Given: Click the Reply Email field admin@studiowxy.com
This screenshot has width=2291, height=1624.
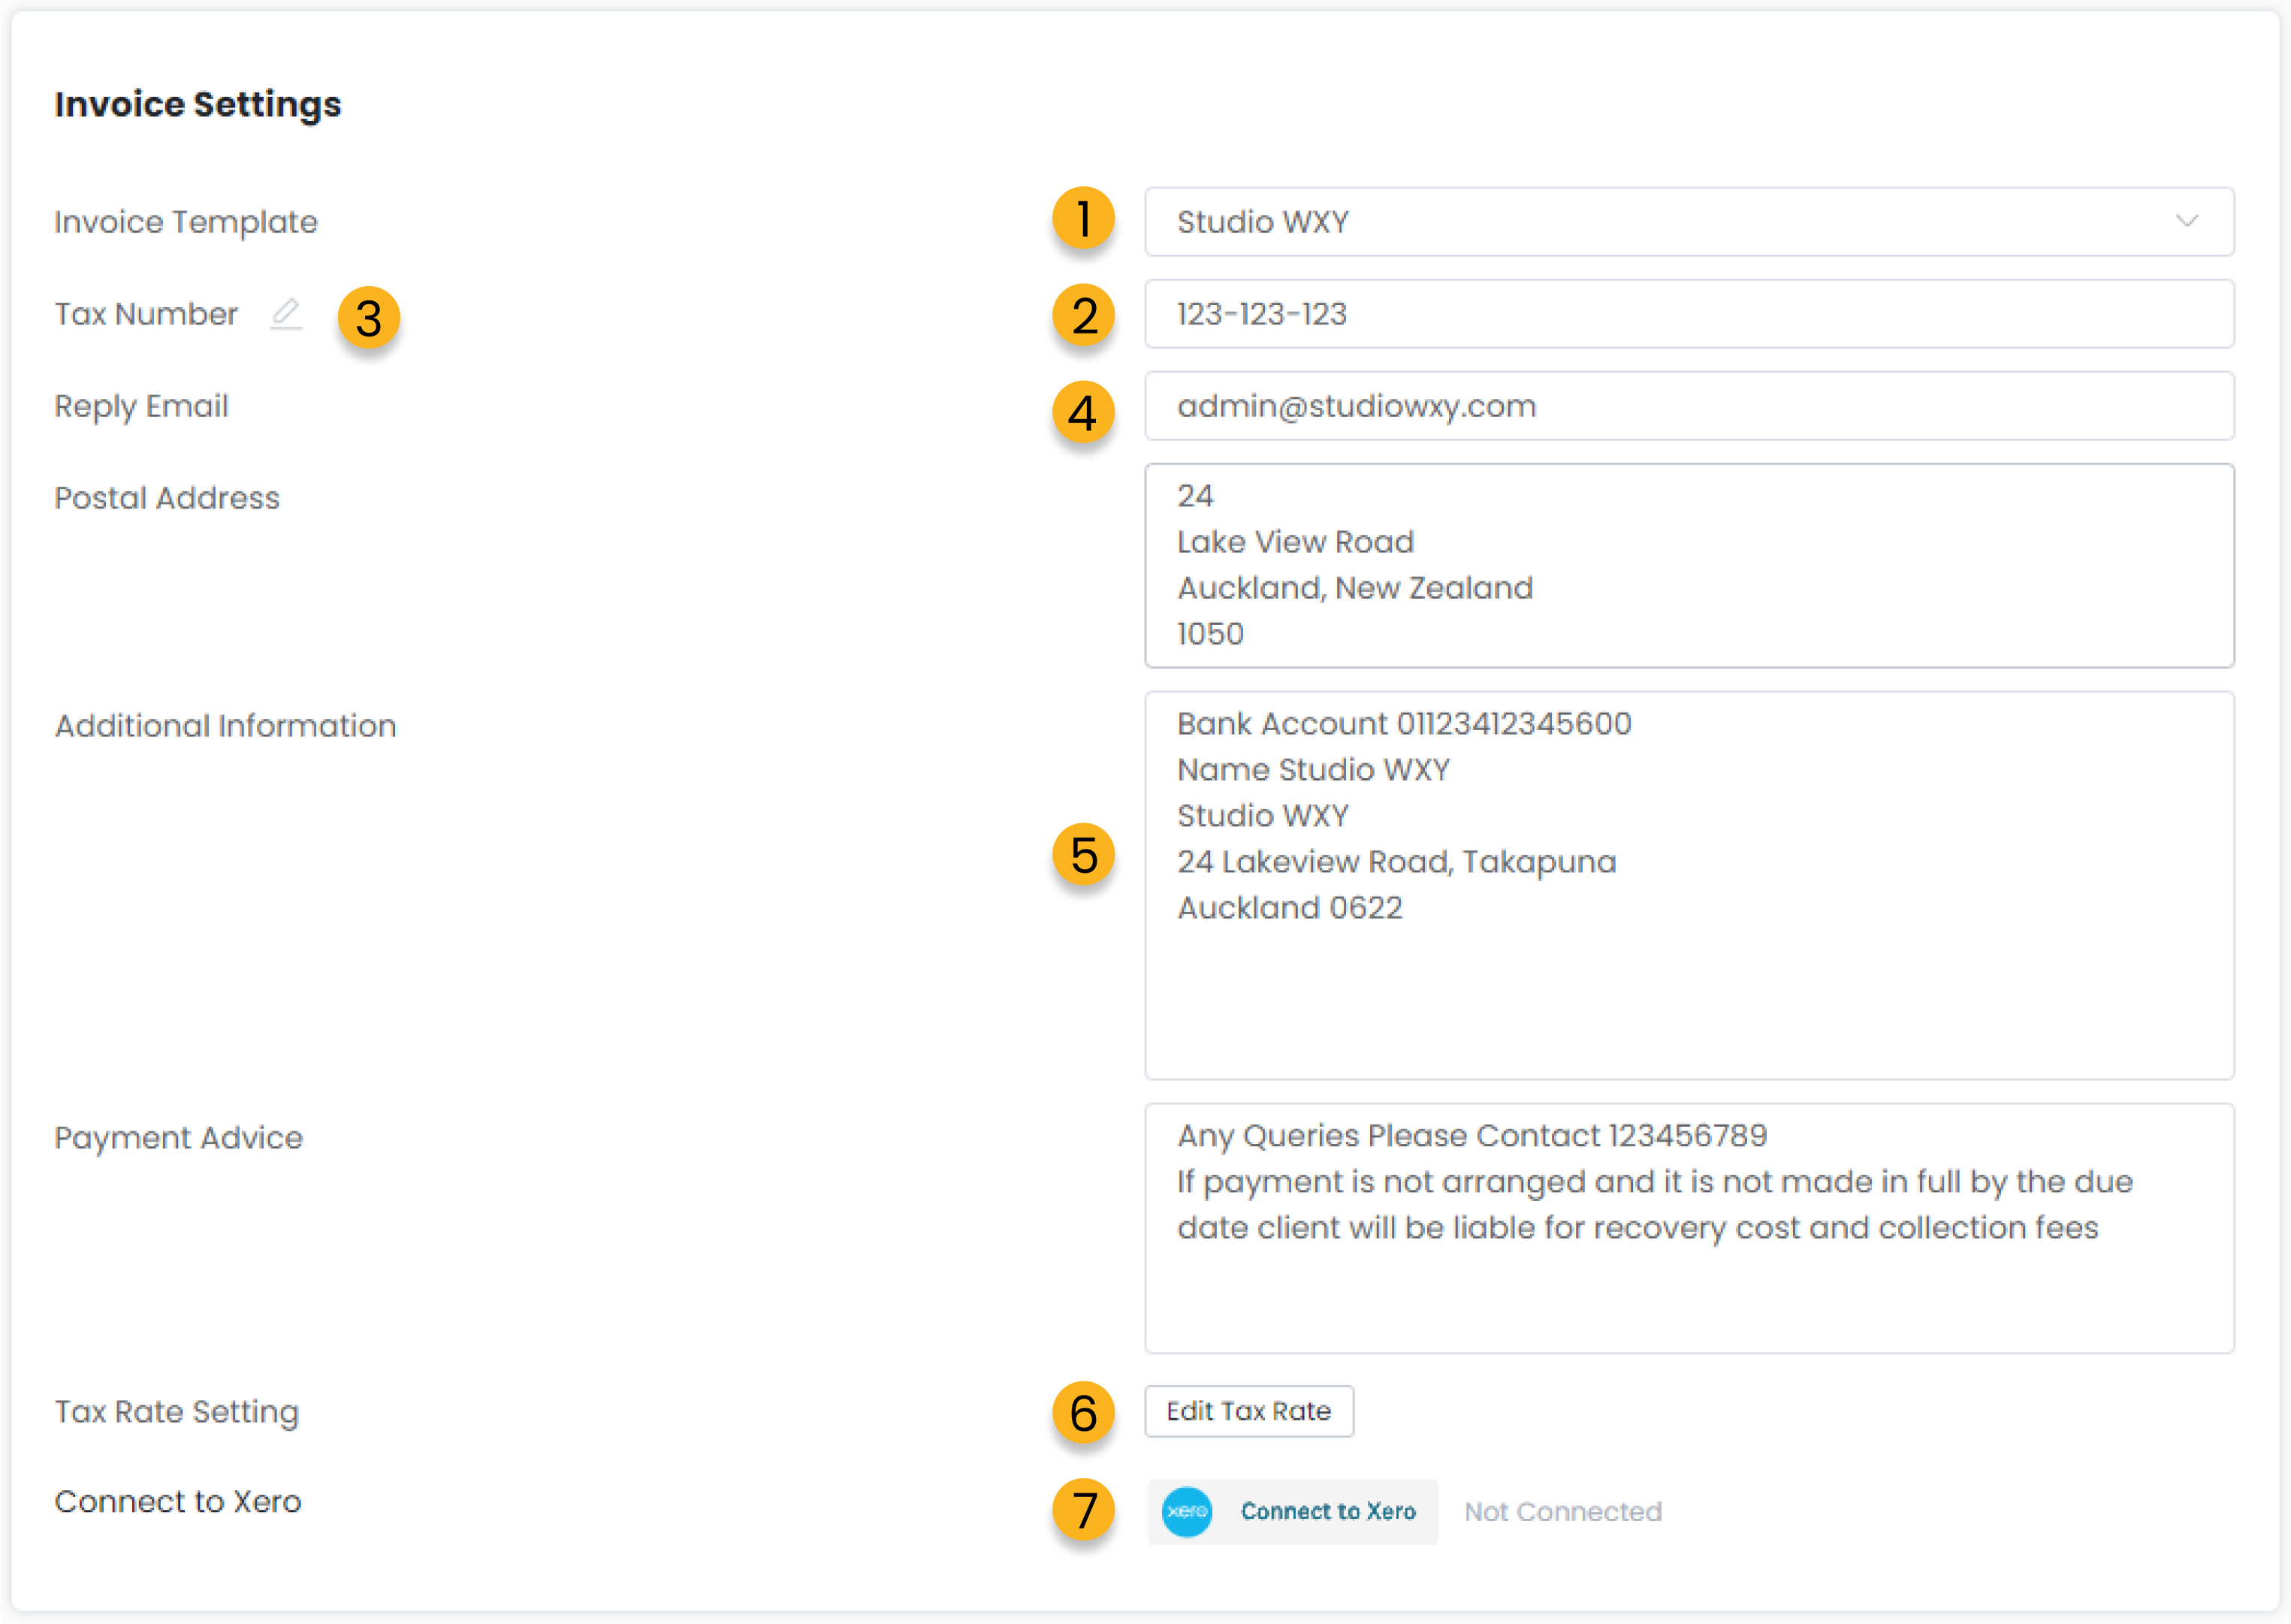Looking at the screenshot, I should [x=1689, y=406].
